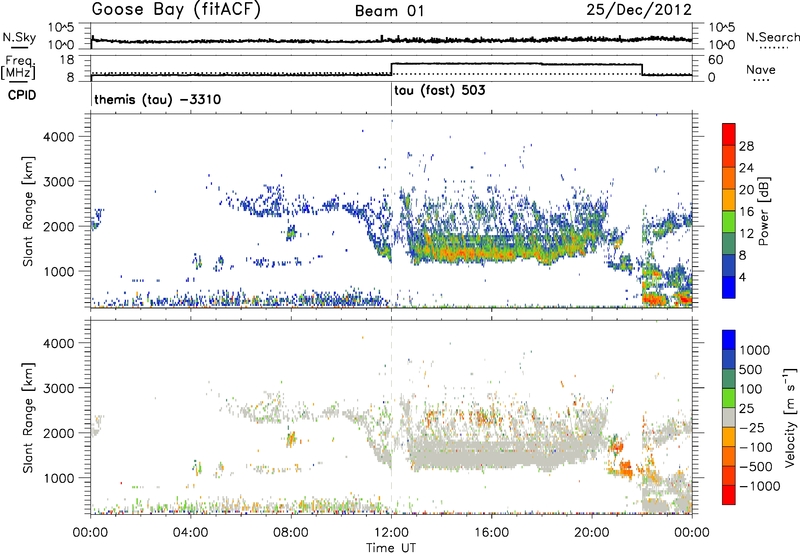Click the dotted line sample under Nave
This screenshot has width=800, height=554.
pyautogui.click(x=761, y=81)
